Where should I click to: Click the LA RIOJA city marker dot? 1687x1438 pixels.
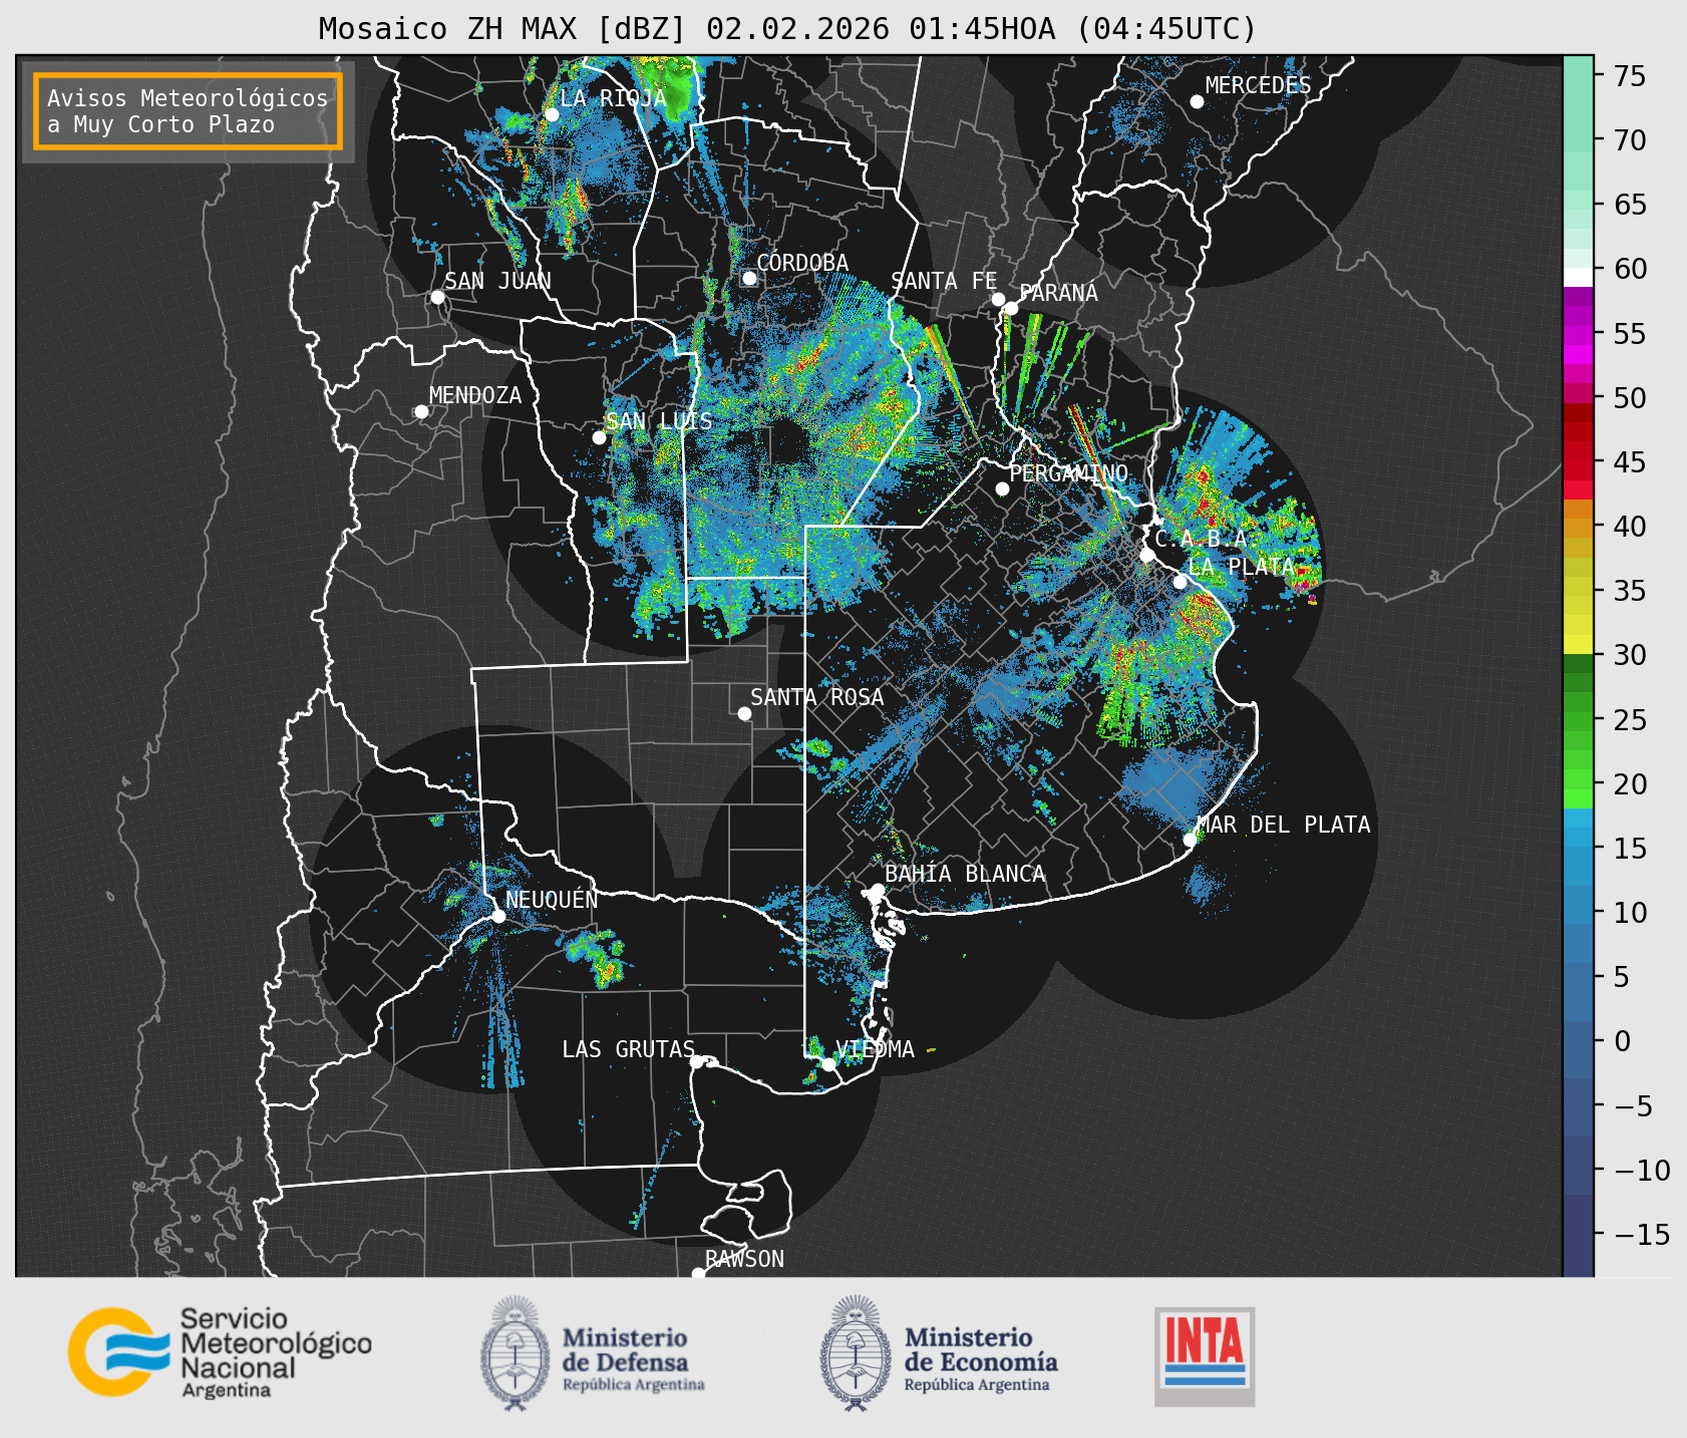click(551, 115)
